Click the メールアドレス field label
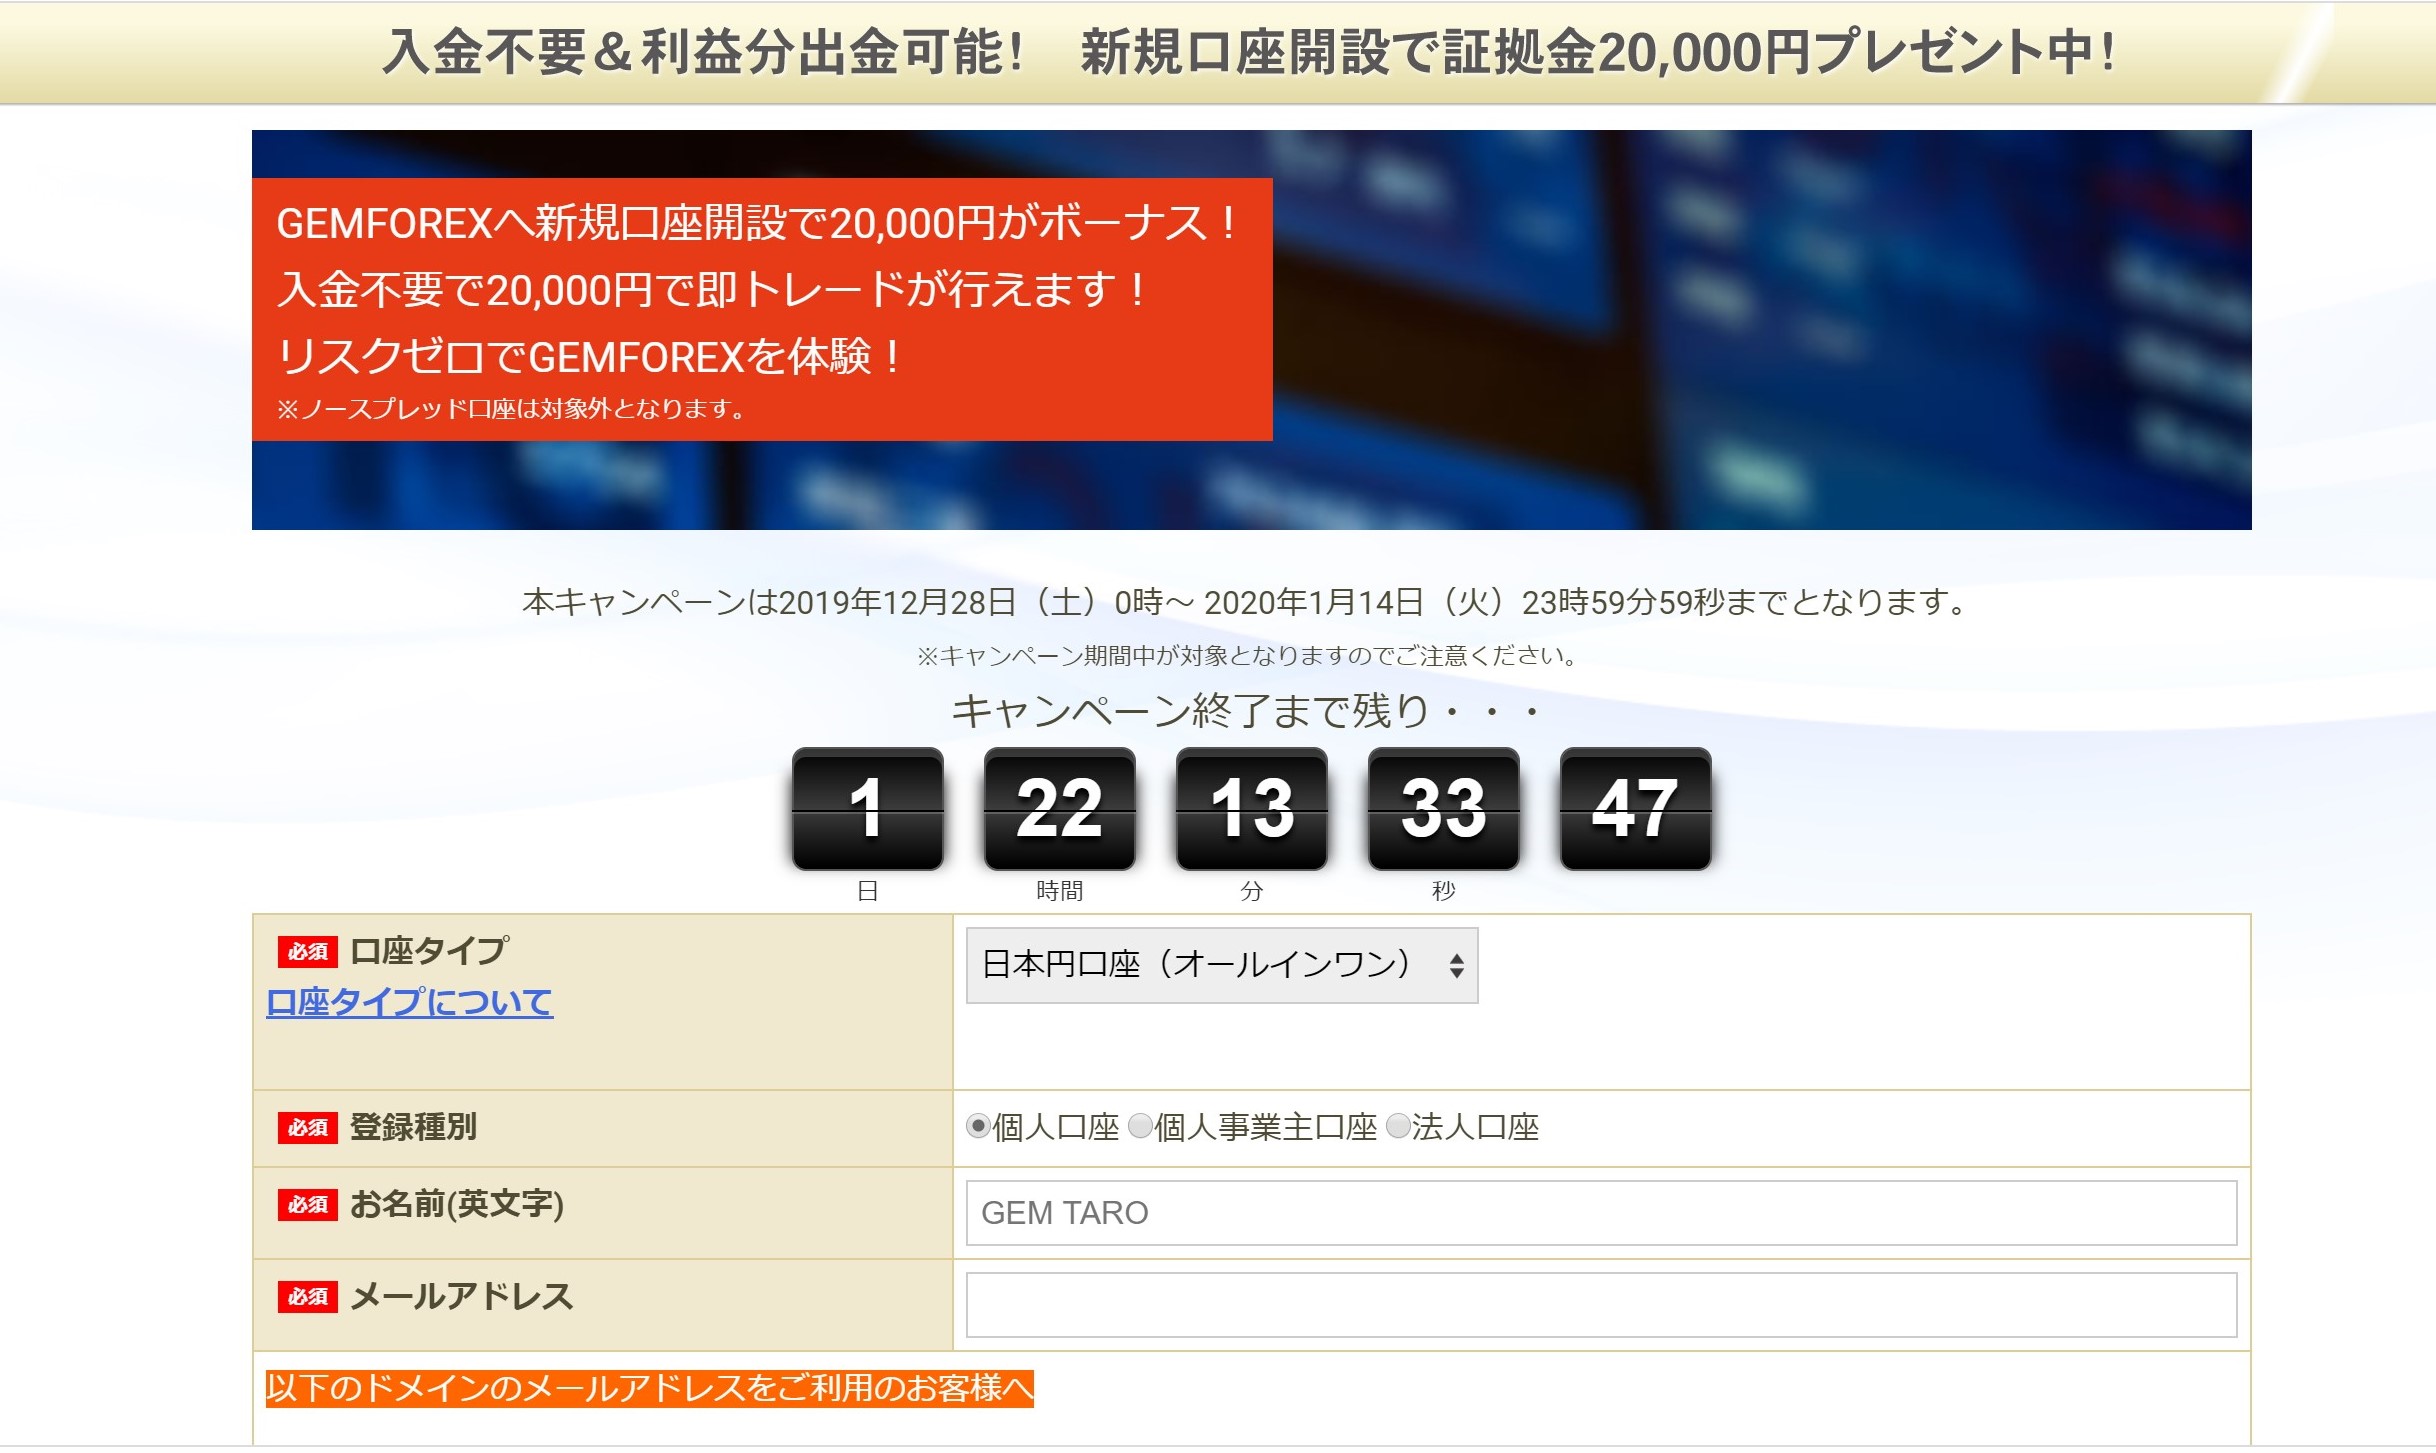The height and width of the screenshot is (1453, 2436). (x=462, y=1296)
